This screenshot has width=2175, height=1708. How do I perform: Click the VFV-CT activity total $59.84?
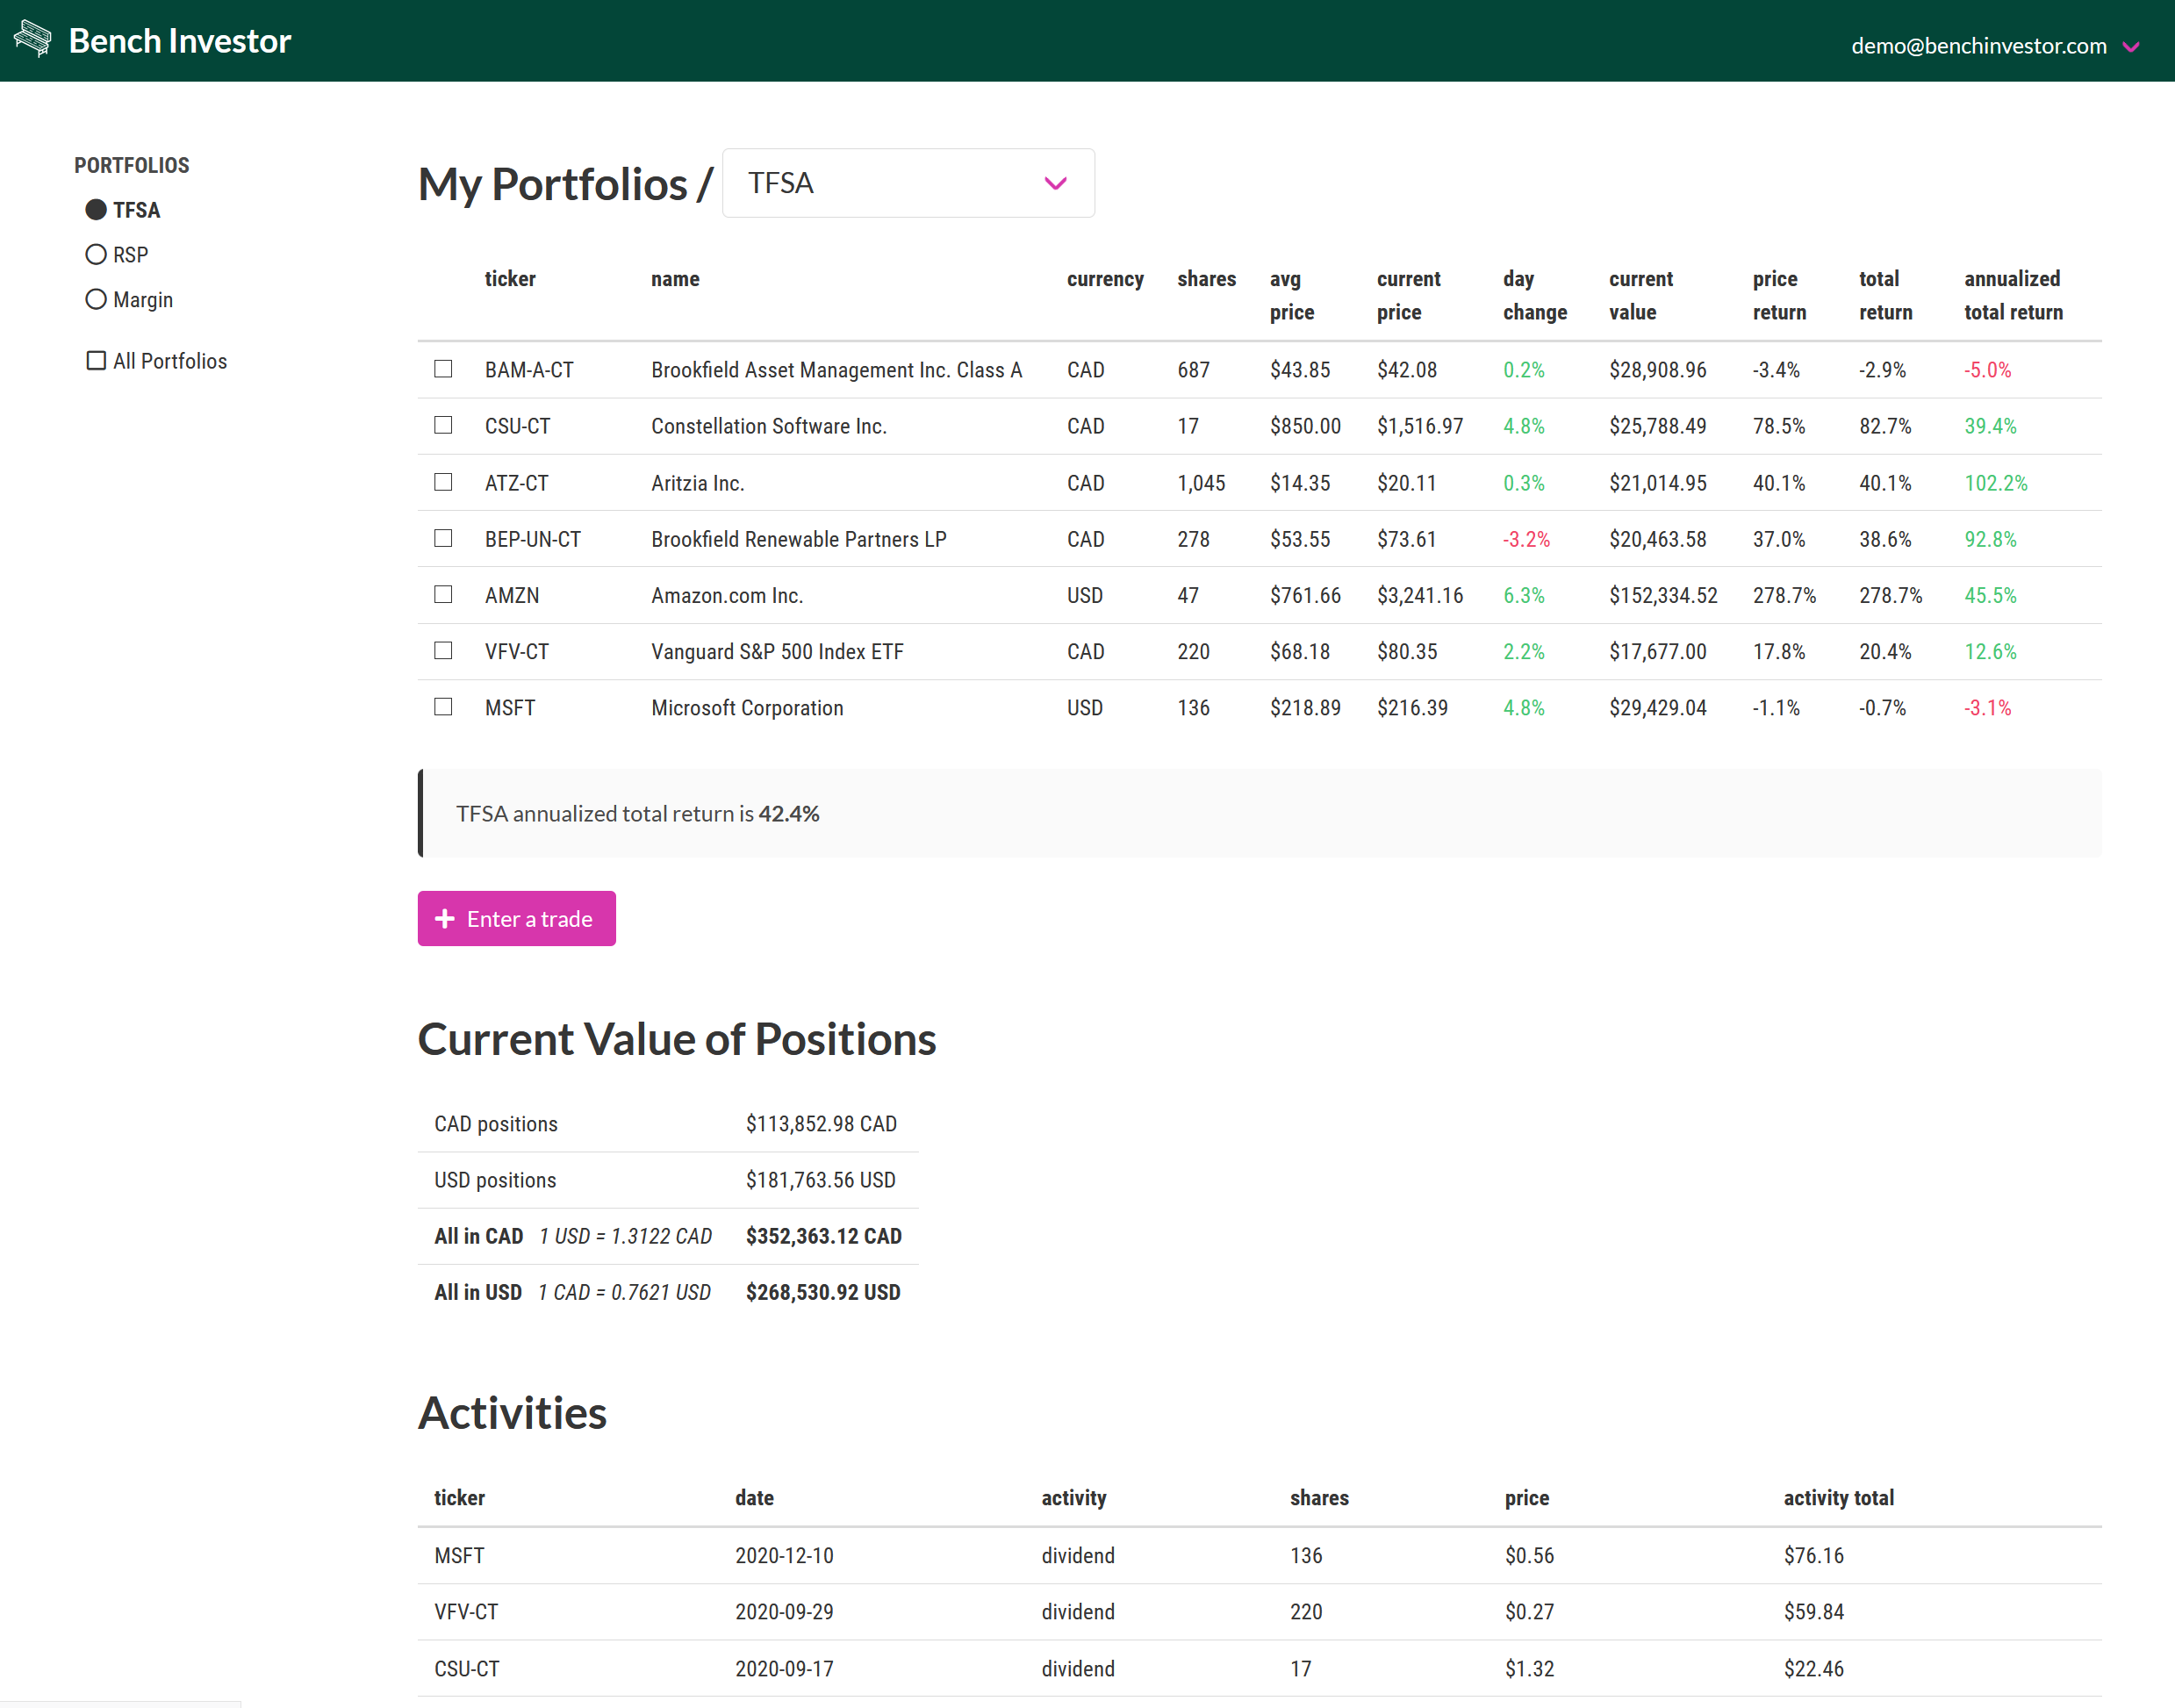1813,1611
